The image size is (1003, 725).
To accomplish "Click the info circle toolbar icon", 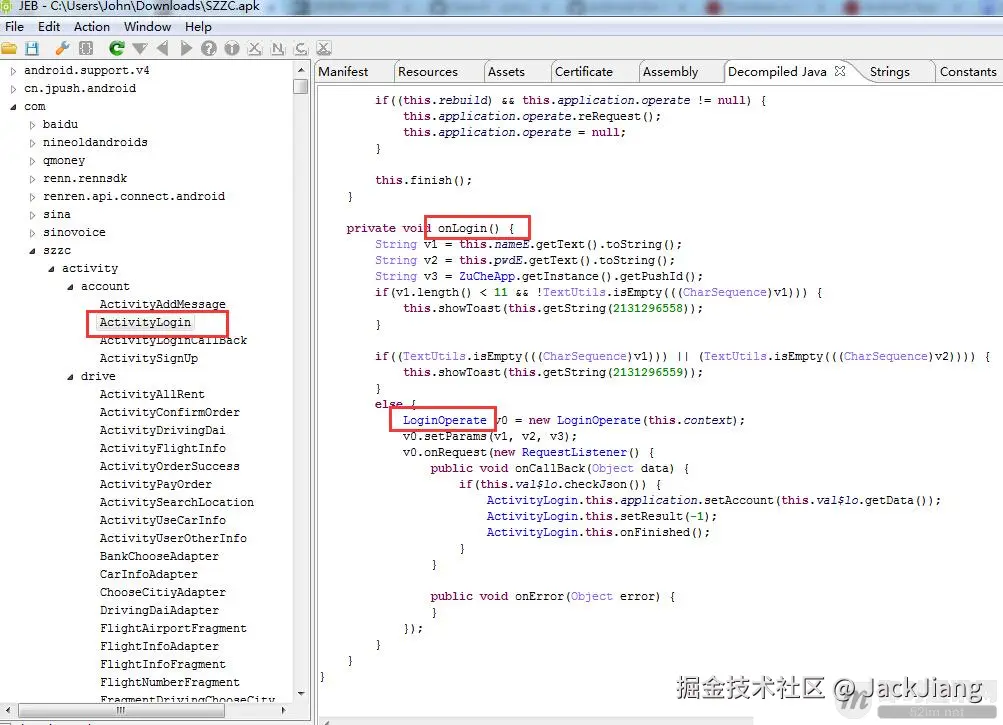I will 232,49.
